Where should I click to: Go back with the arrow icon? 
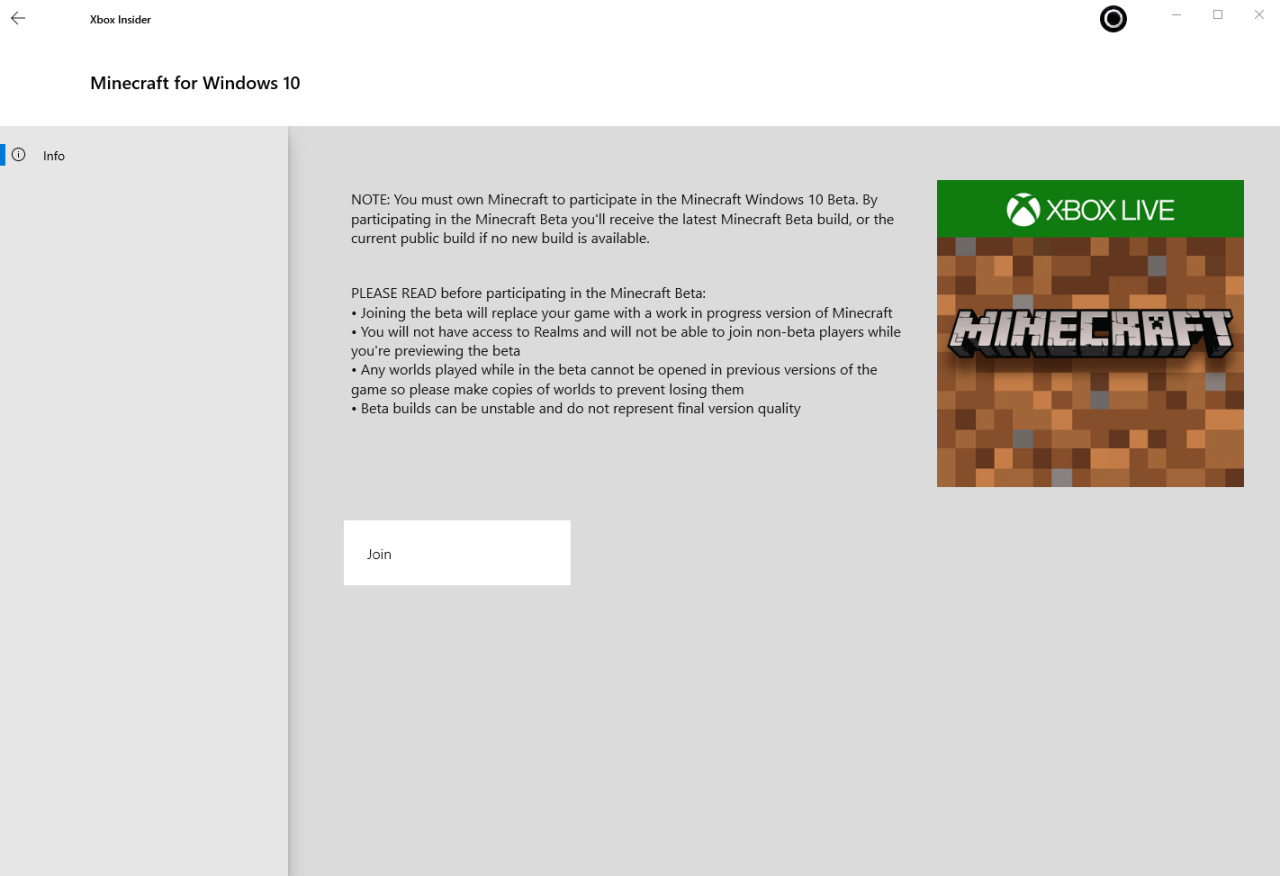pos(18,18)
